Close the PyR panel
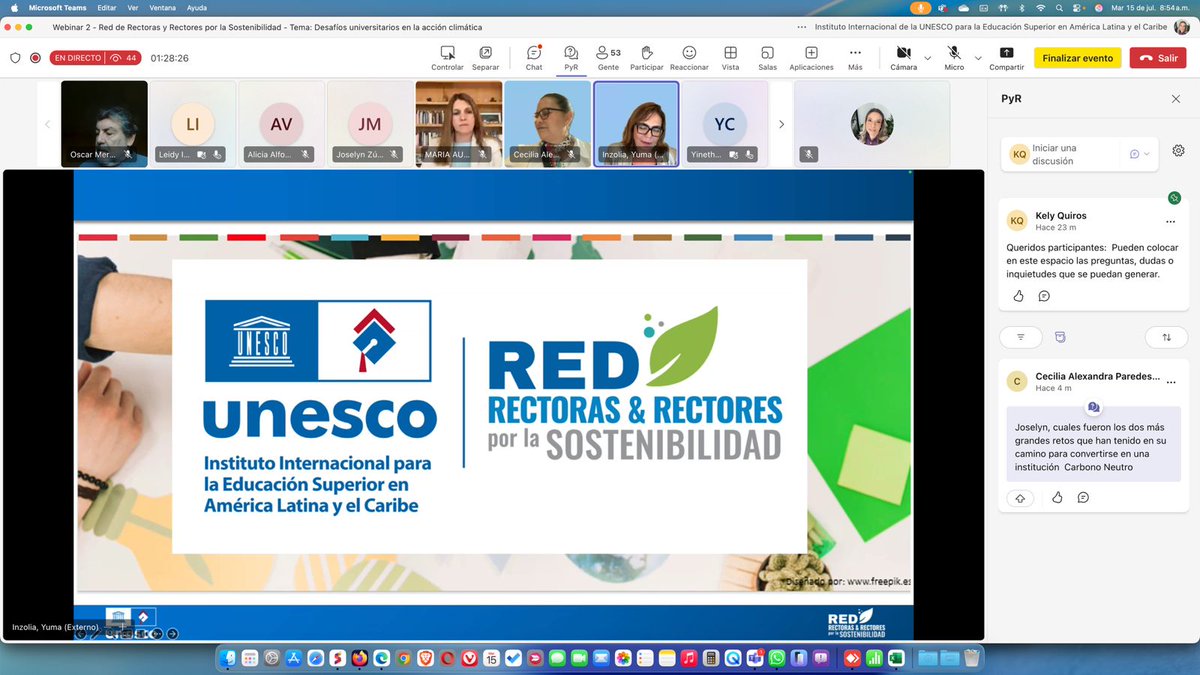The width and height of the screenshot is (1200, 675). click(x=1176, y=99)
